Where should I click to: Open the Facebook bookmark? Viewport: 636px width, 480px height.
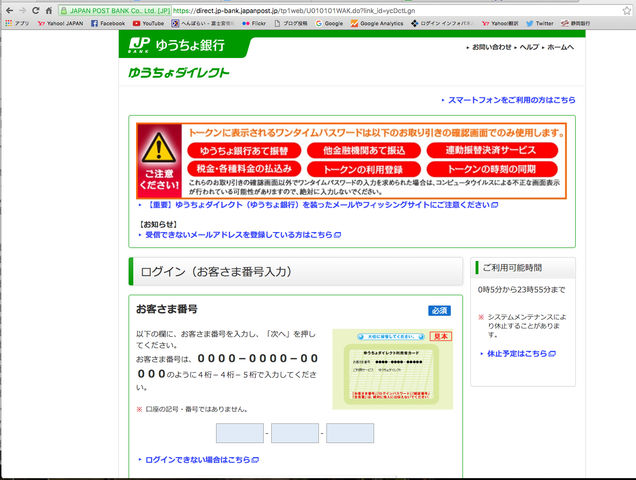[x=108, y=24]
